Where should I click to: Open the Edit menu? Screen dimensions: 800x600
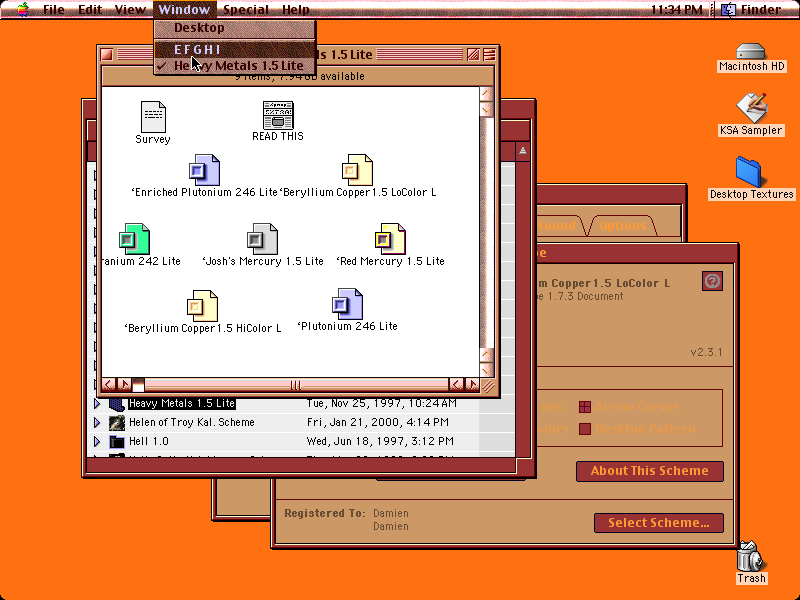tap(90, 9)
